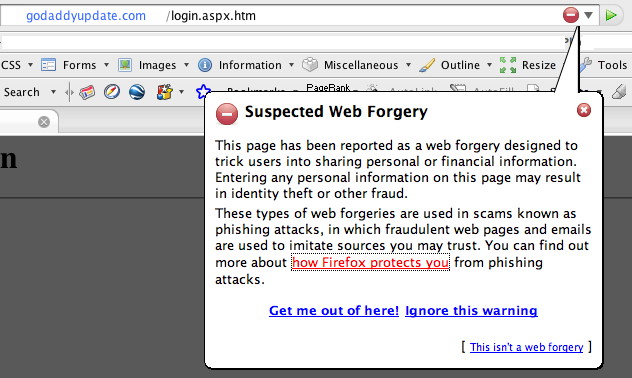Expand the CSS menu dropdown arrow
This screenshot has height=378, width=632.
30,65
